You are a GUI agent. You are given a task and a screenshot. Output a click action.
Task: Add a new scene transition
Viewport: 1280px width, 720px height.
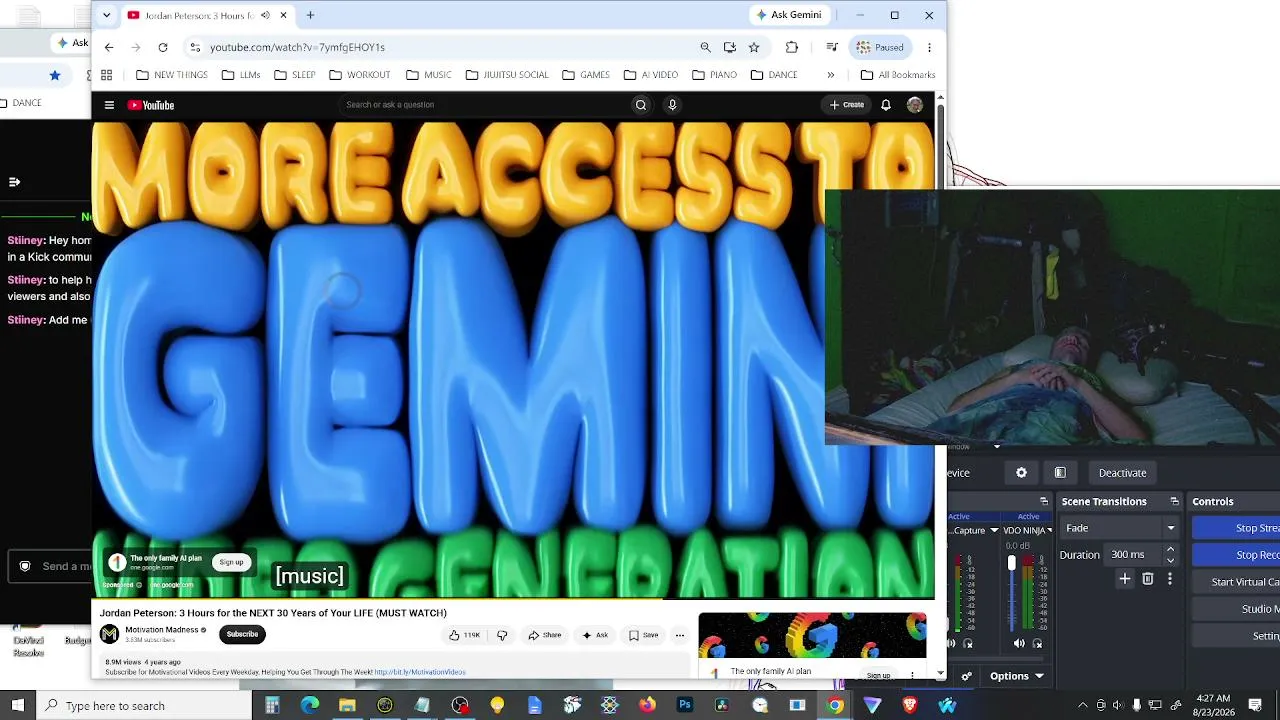pyautogui.click(x=1125, y=579)
